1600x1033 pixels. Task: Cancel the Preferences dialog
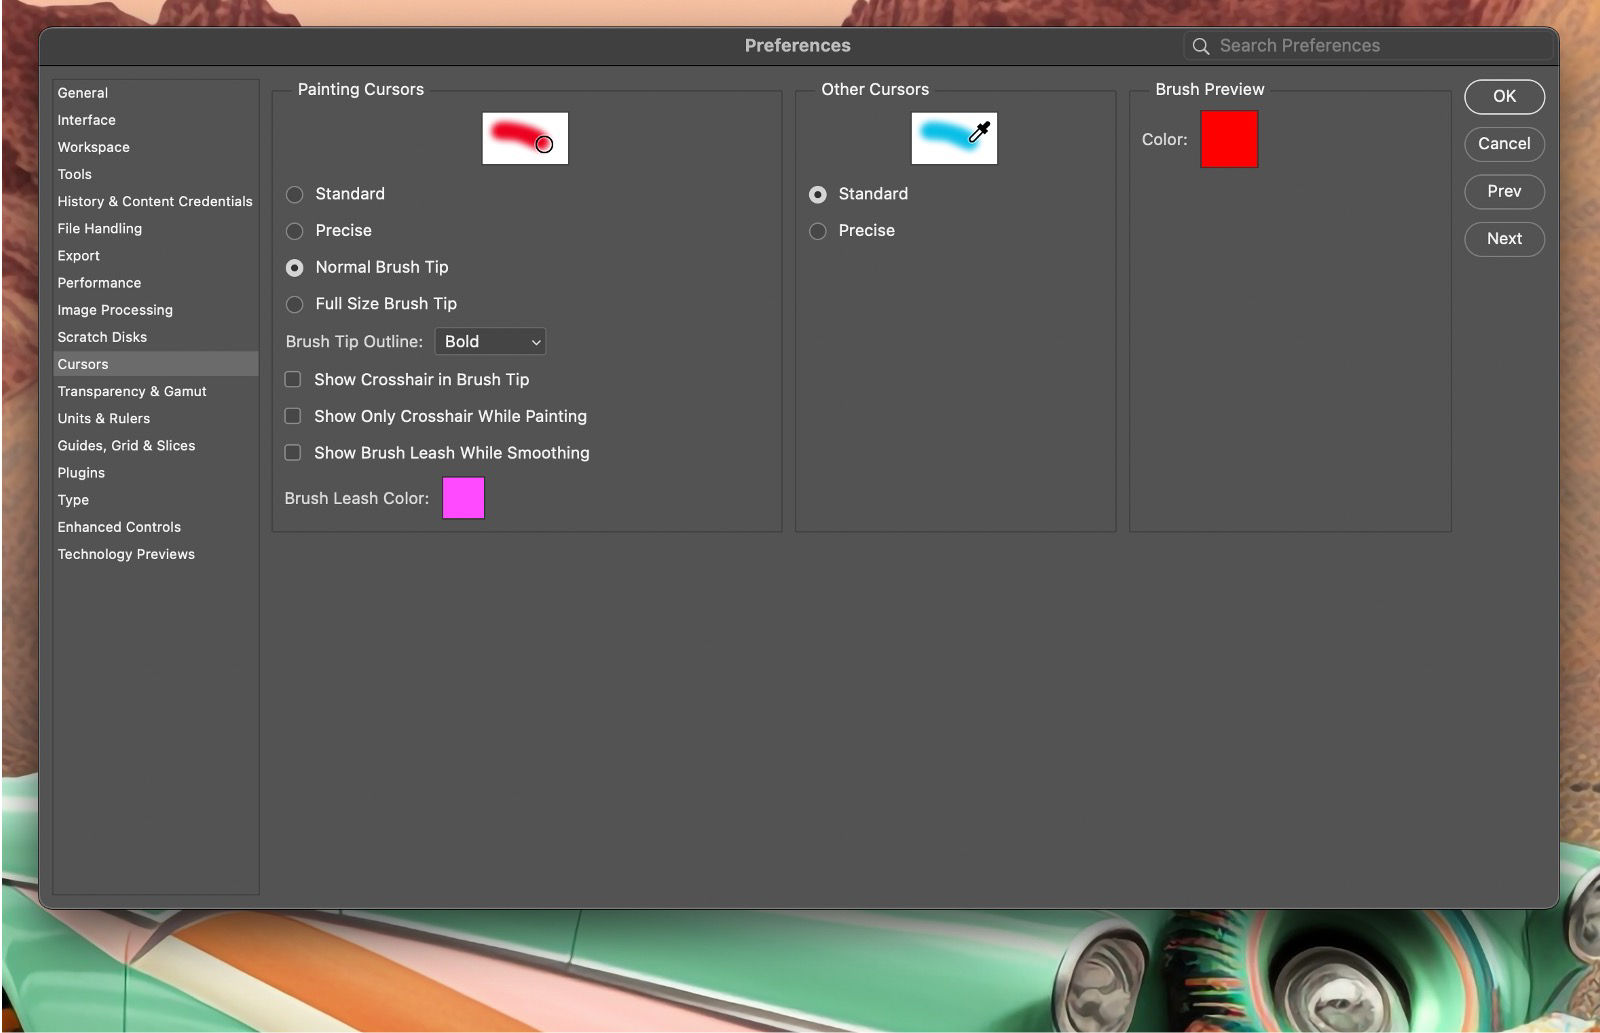tap(1504, 144)
